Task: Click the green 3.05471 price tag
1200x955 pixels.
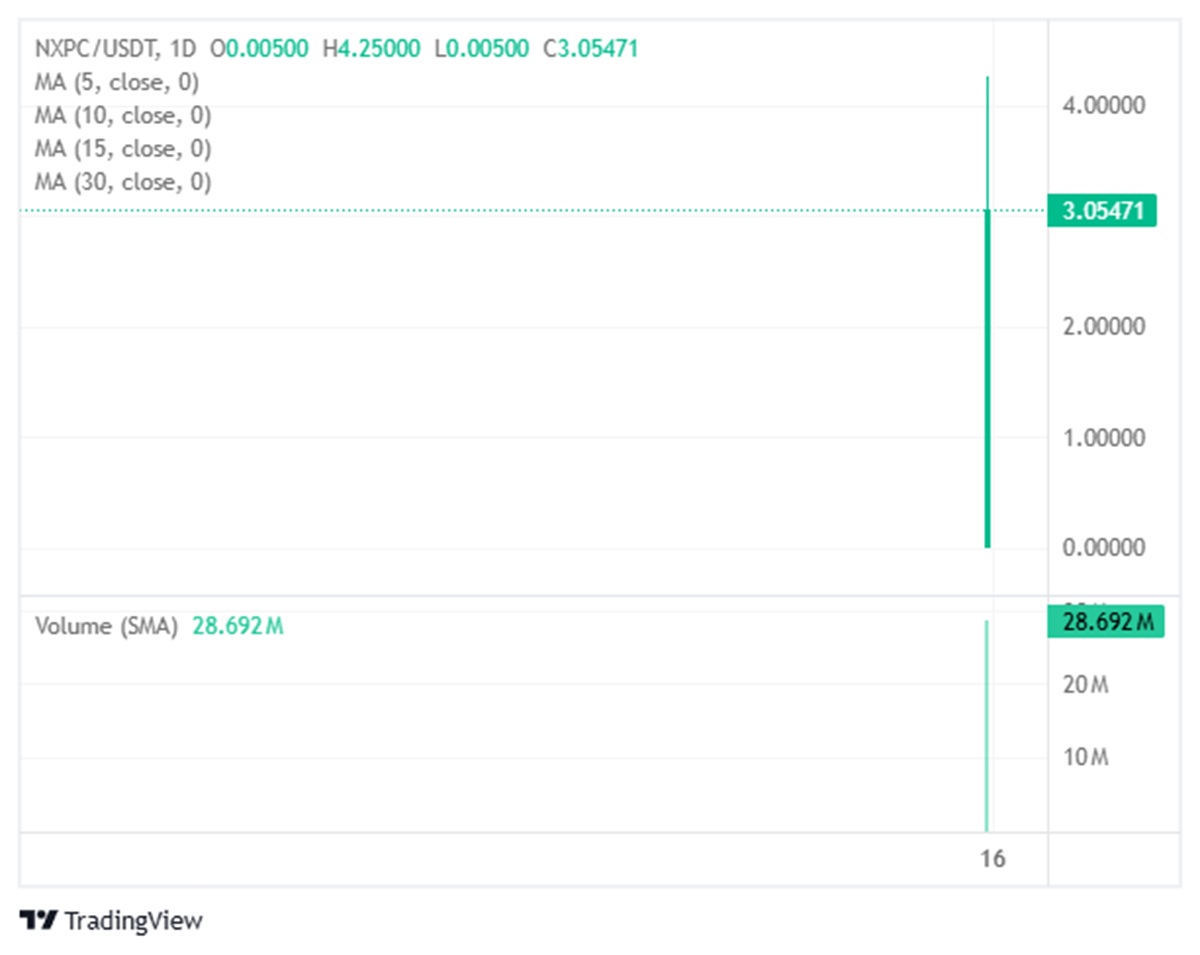Action: pos(1102,211)
